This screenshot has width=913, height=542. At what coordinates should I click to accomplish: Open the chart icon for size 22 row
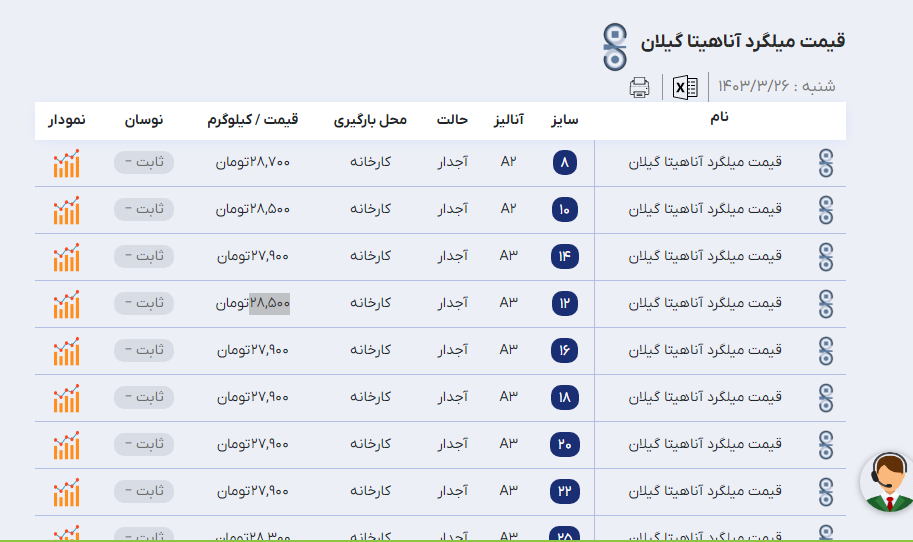[66, 492]
